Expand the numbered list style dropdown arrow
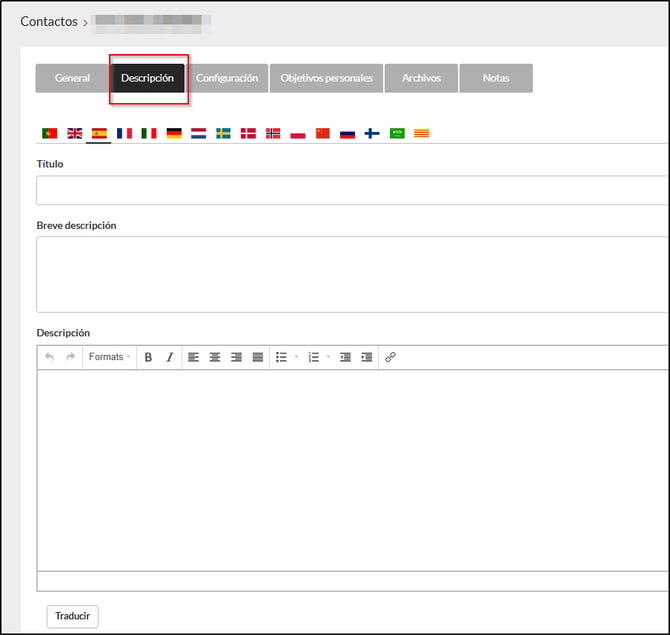This screenshot has height=635, width=670. (328, 357)
